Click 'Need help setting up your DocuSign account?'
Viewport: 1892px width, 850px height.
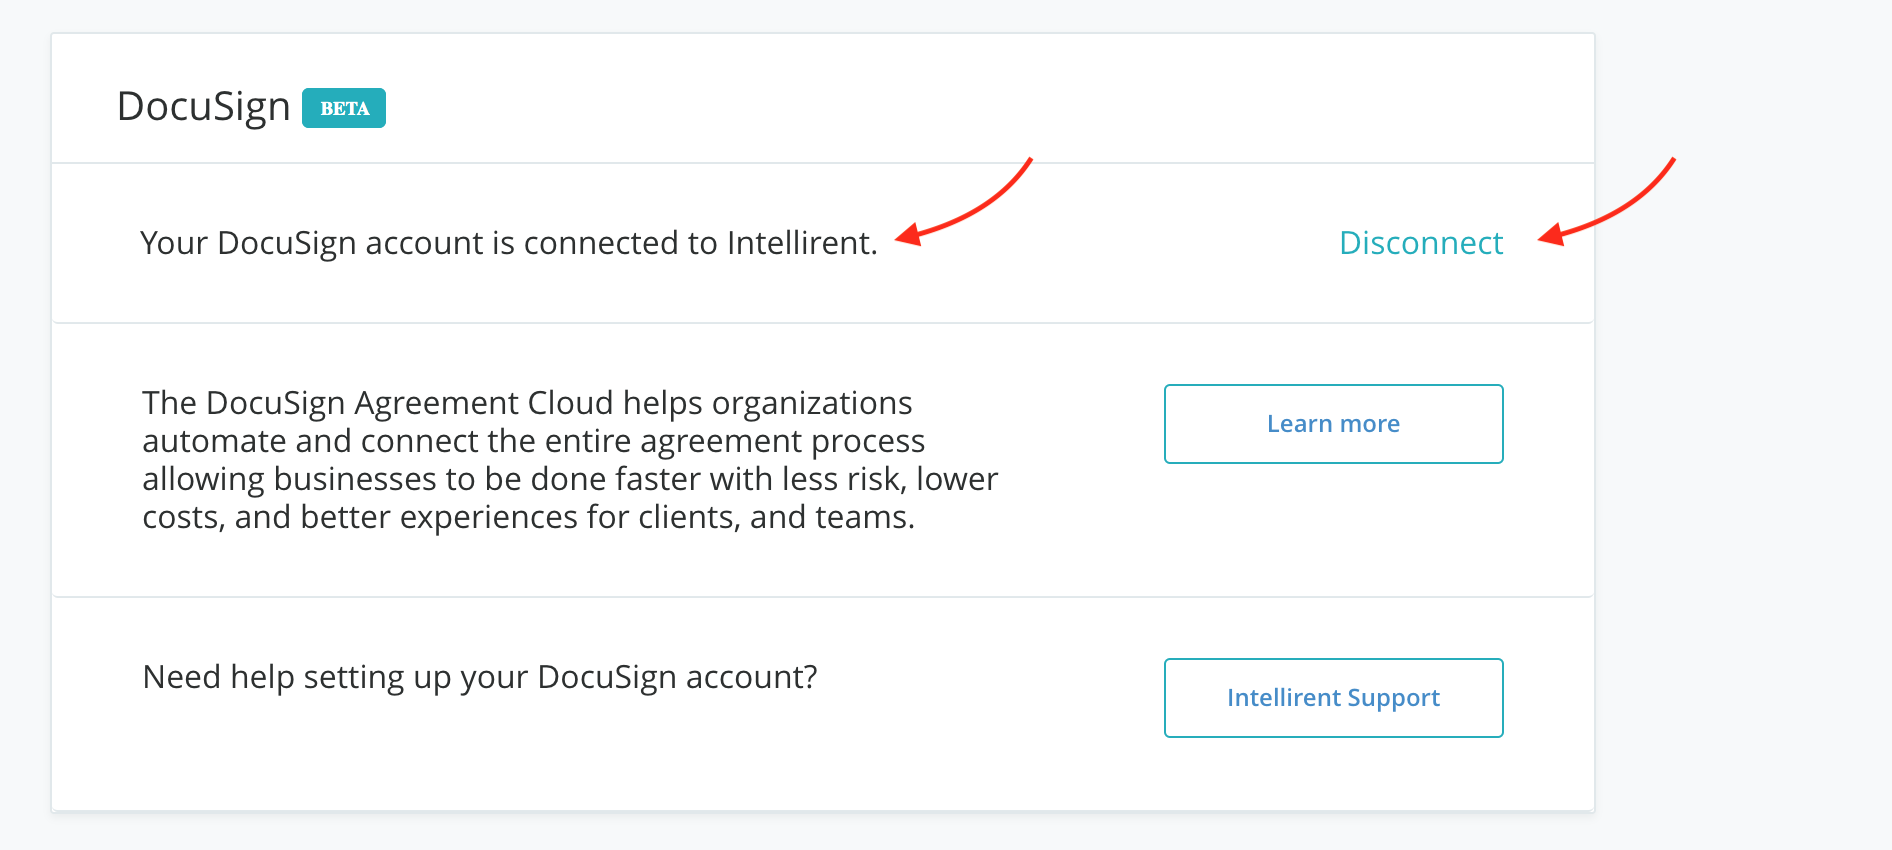(x=480, y=677)
